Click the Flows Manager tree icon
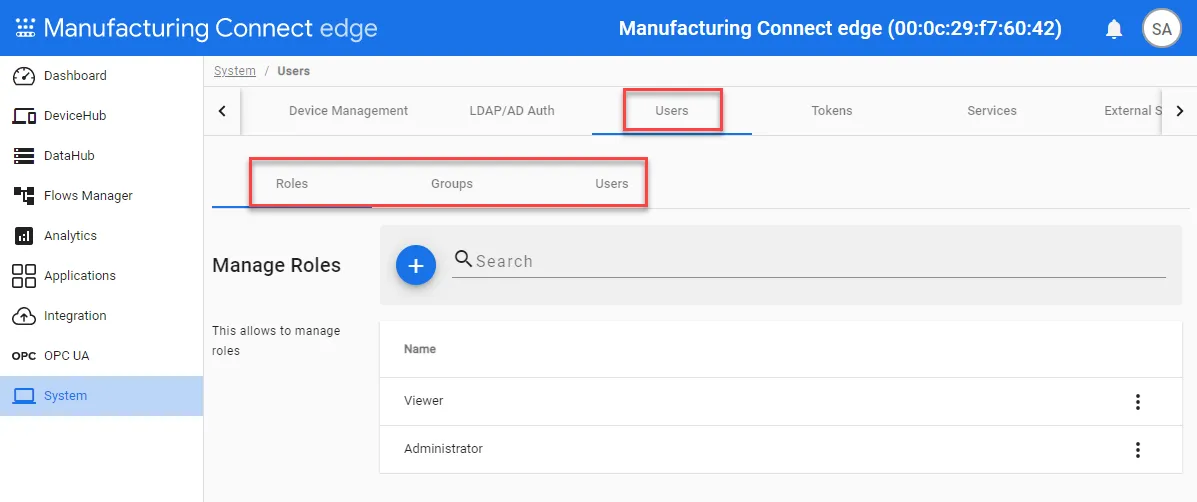This screenshot has width=1197, height=502. [x=24, y=195]
